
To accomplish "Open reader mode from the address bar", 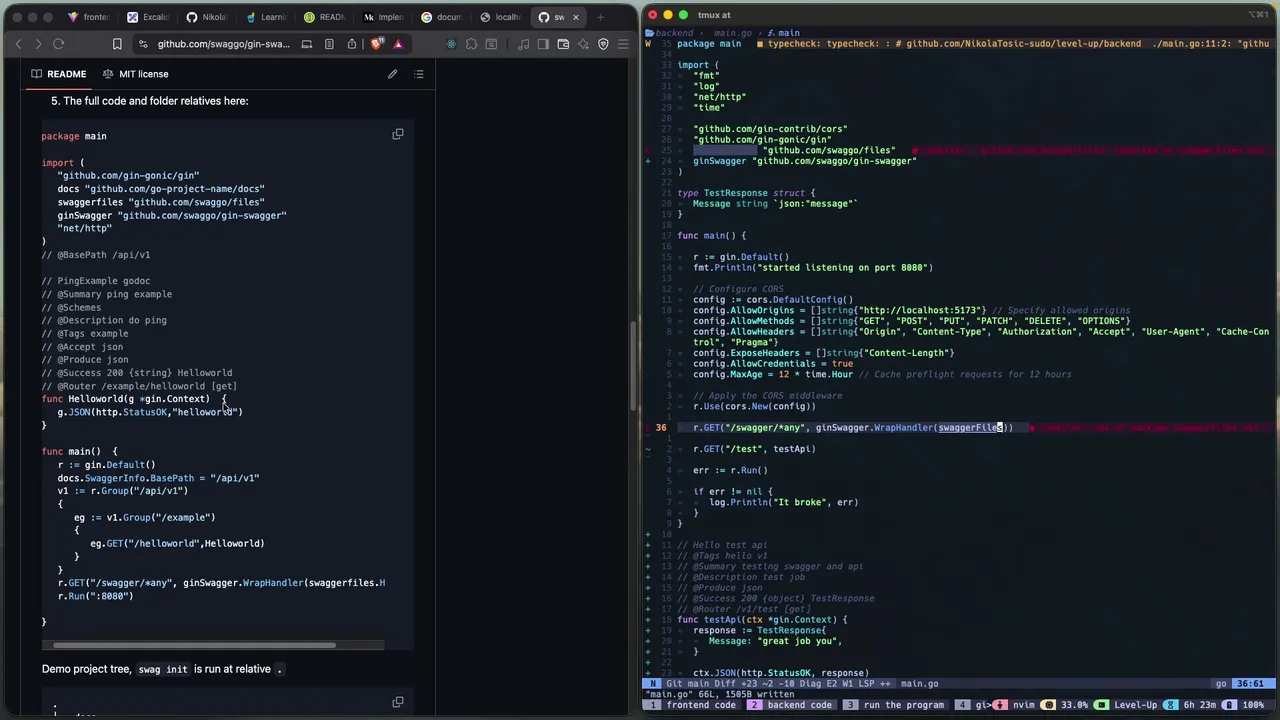I will coord(330,44).
